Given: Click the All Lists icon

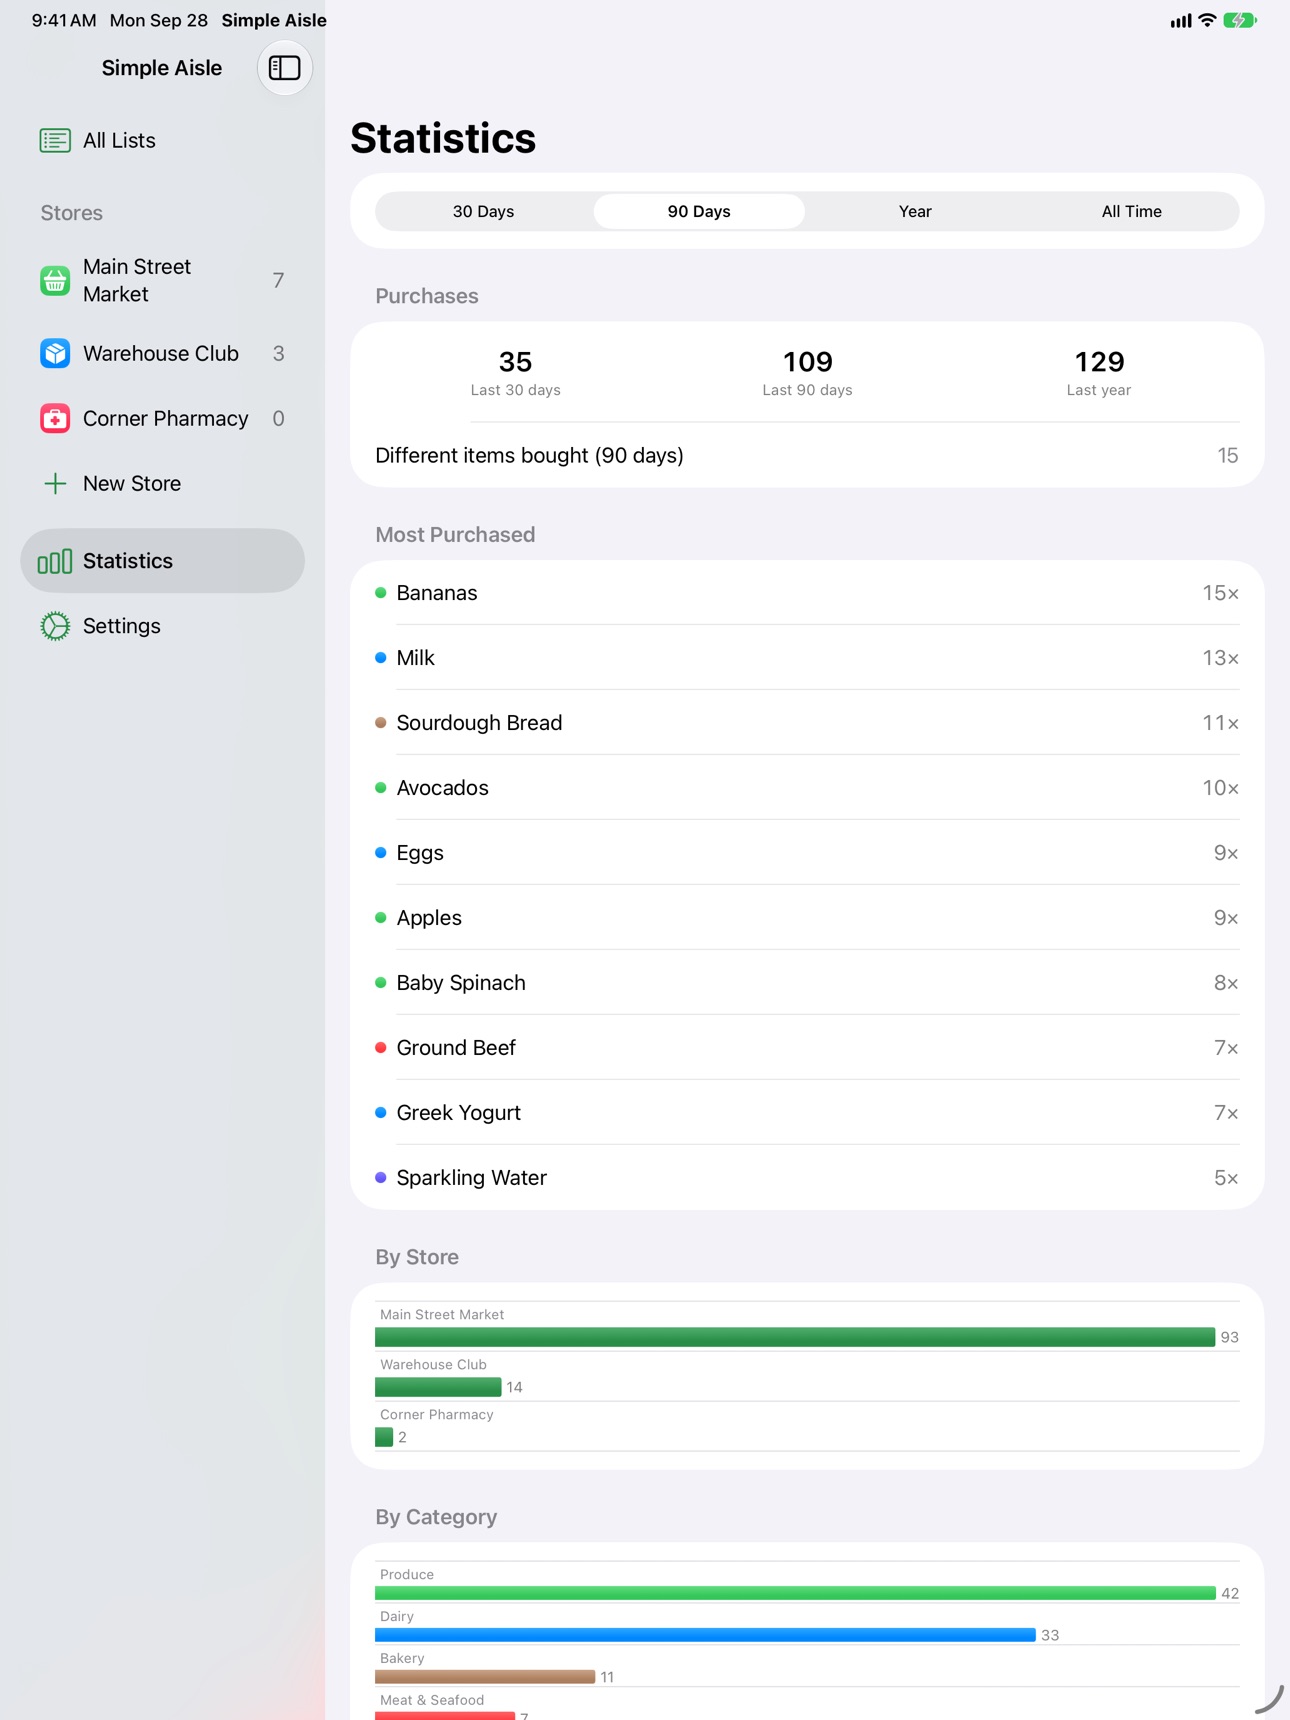Looking at the screenshot, I should (x=55, y=140).
